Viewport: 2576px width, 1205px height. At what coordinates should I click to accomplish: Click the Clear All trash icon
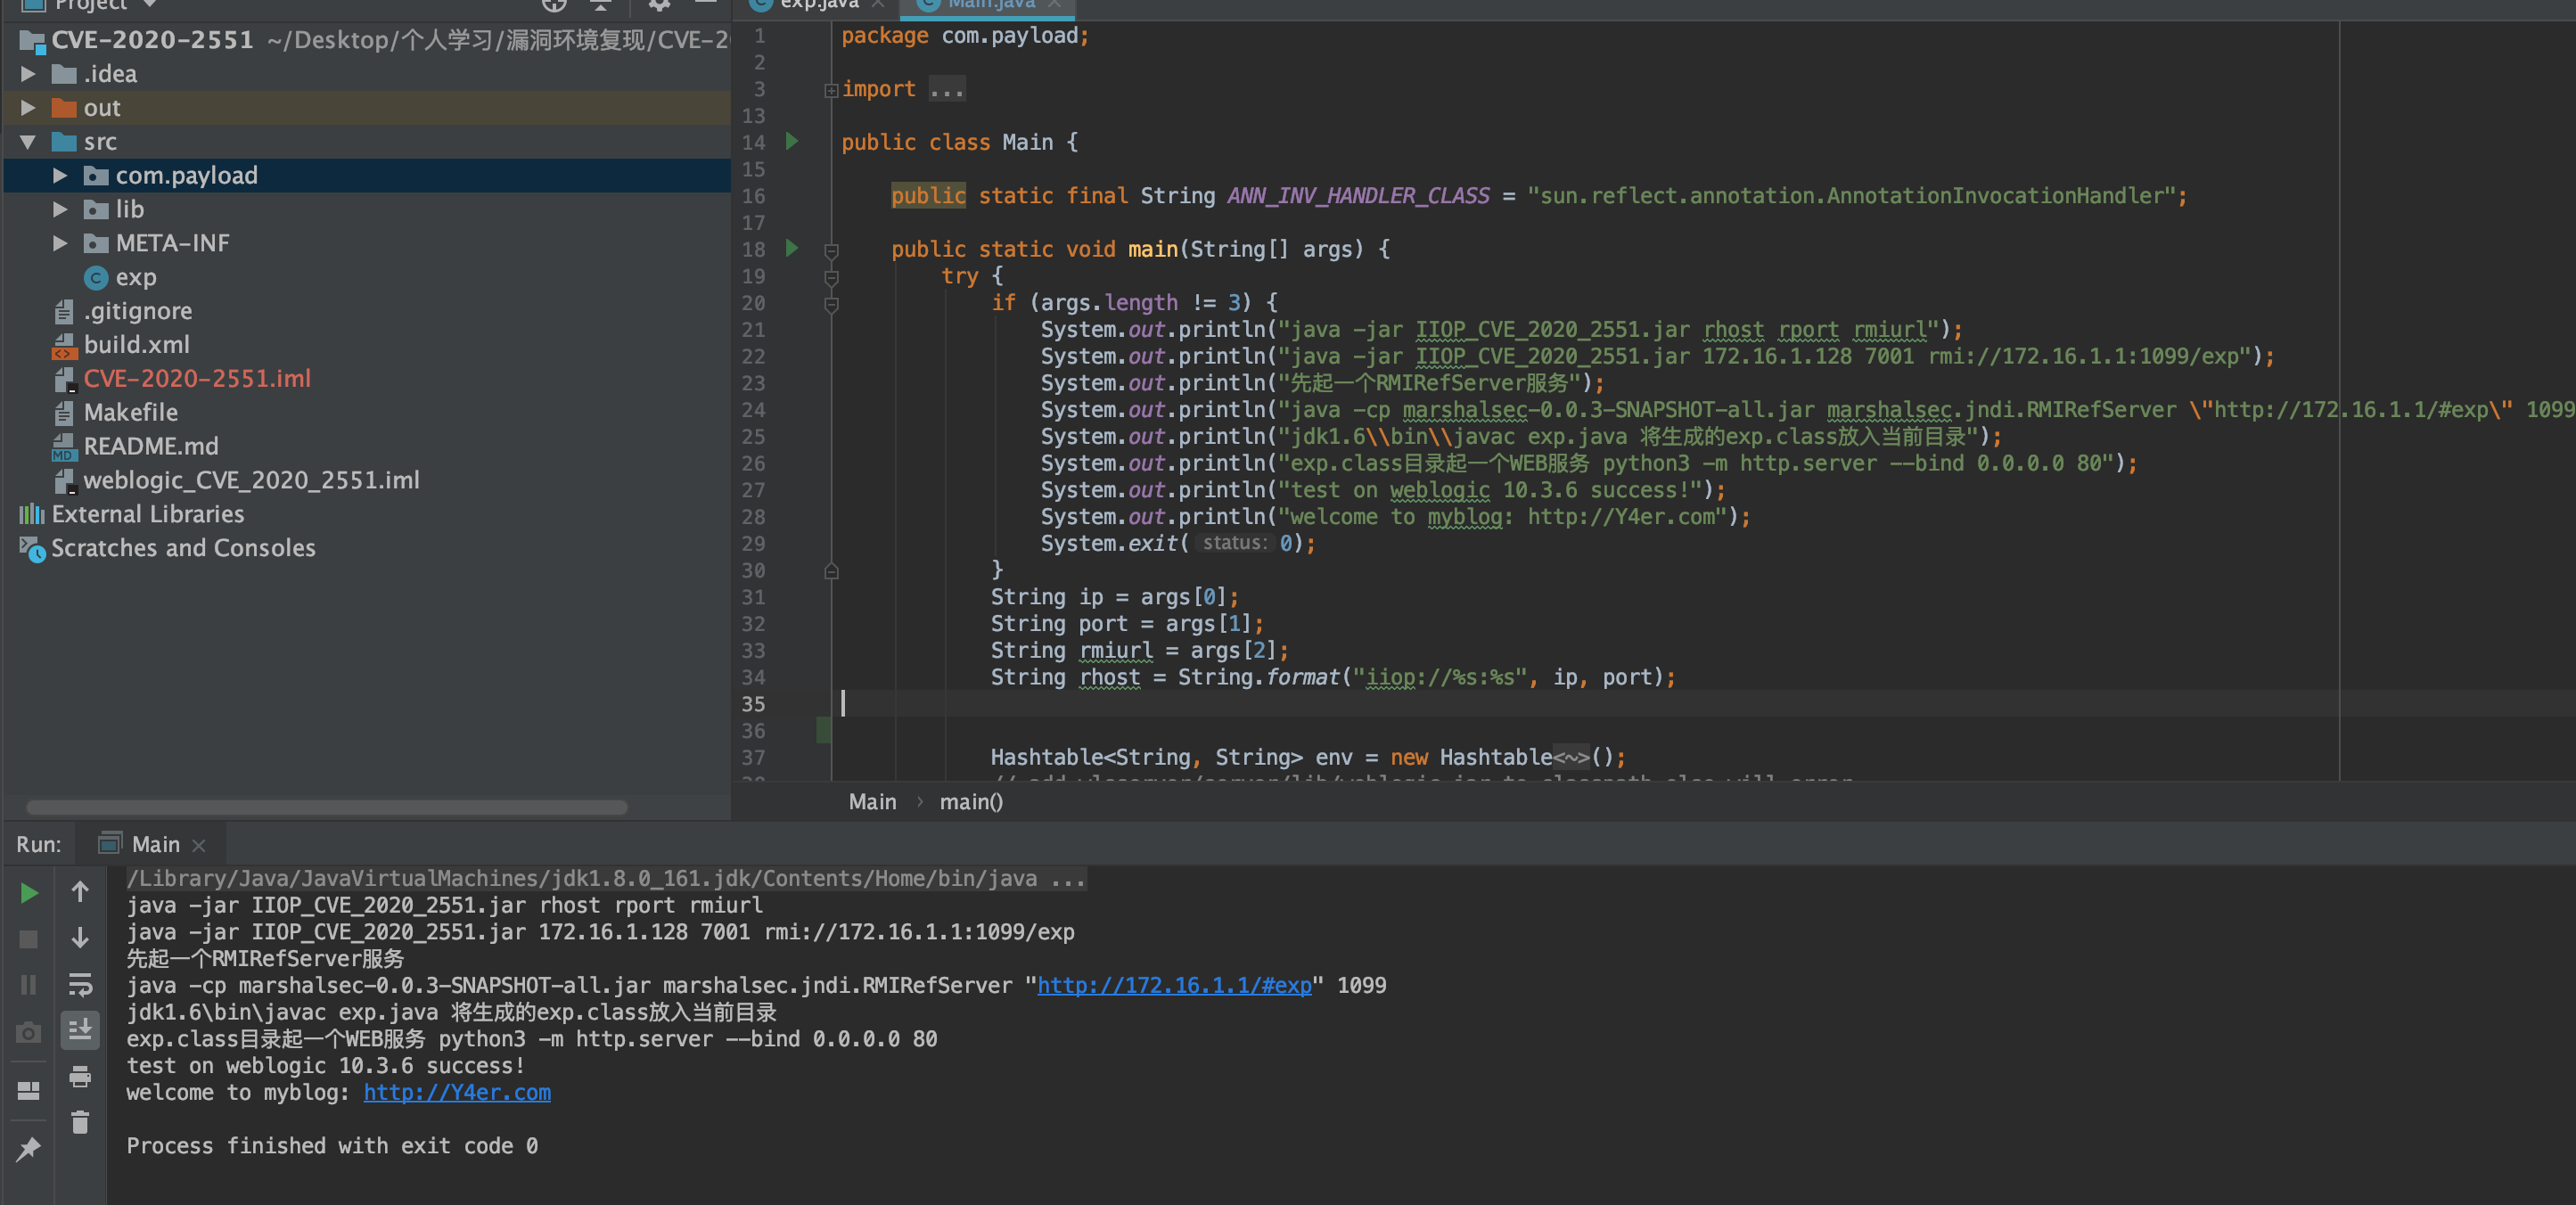click(80, 1122)
